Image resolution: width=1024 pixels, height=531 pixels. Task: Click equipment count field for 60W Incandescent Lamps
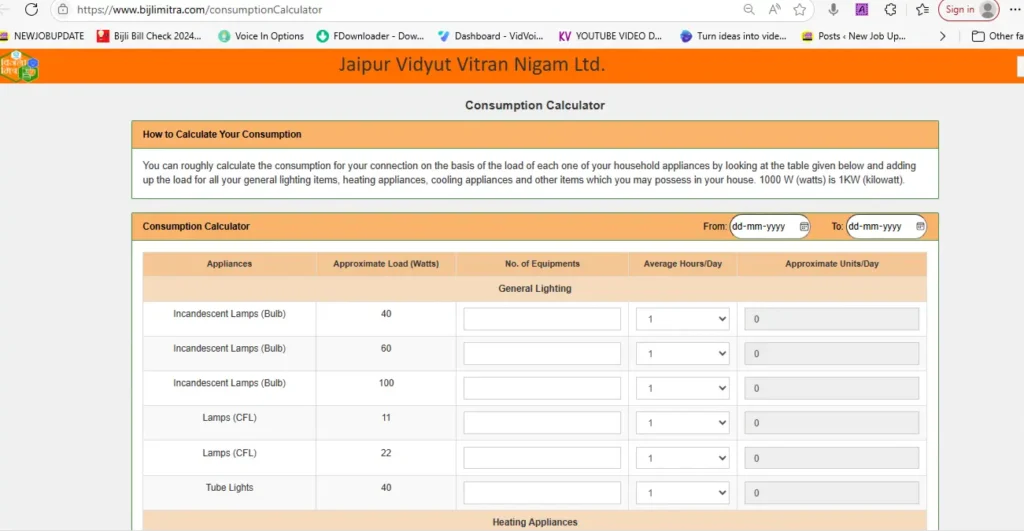pos(542,354)
